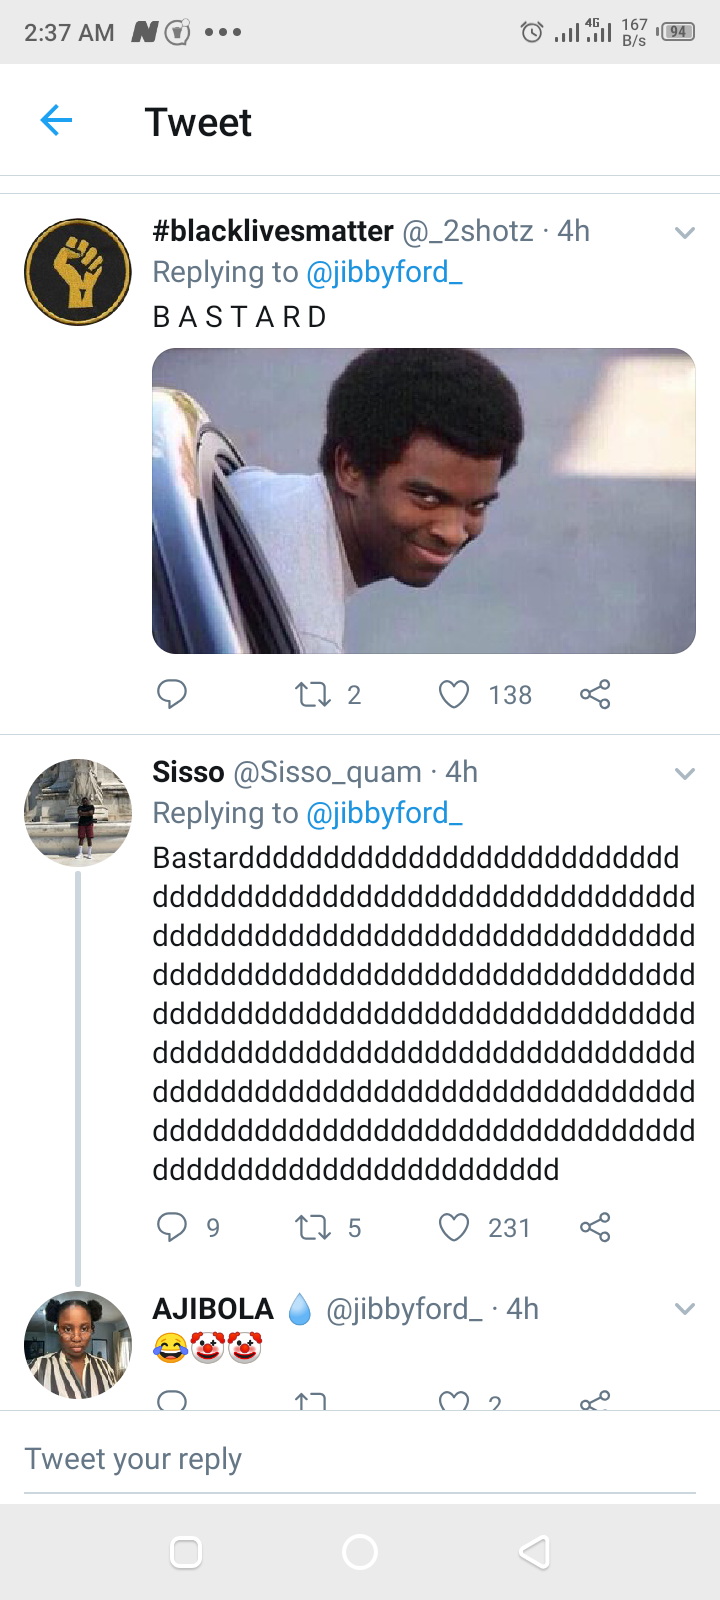Tap the Tweet your reply field
This screenshot has width=720, height=1600.
(x=360, y=1459)
